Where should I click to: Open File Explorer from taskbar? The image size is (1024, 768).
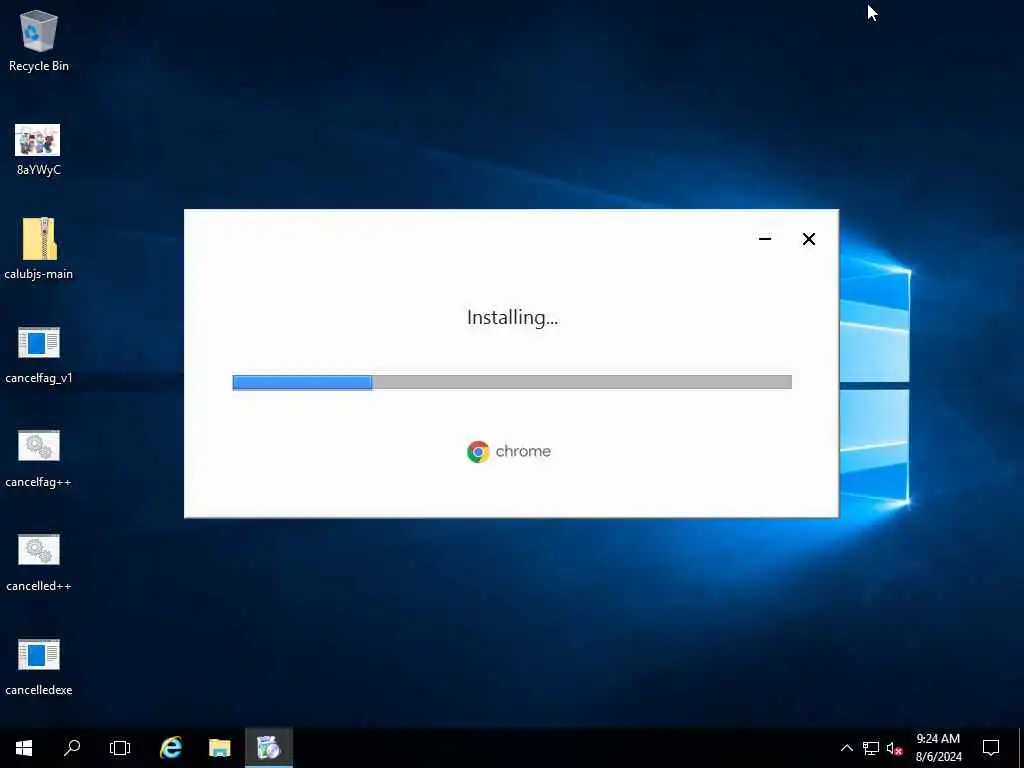[219, 748]
